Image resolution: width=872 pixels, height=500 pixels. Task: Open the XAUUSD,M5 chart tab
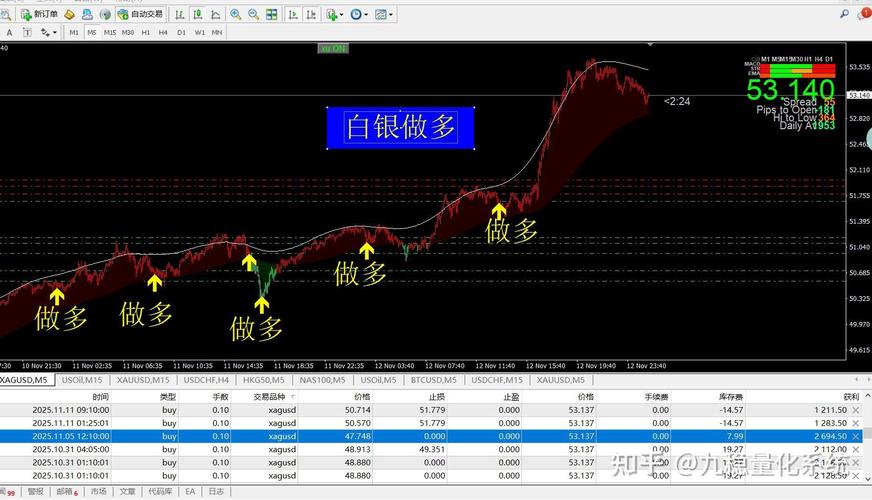coord(561,380)
